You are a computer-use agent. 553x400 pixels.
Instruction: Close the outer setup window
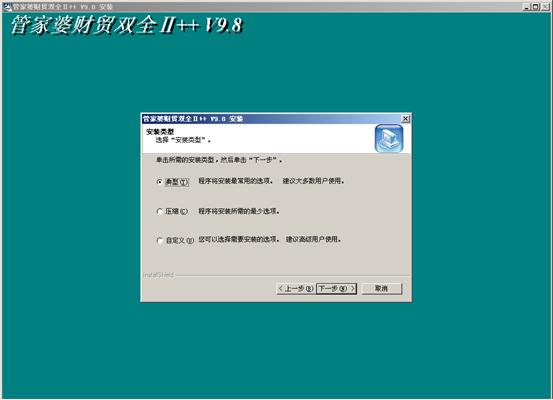546,7
